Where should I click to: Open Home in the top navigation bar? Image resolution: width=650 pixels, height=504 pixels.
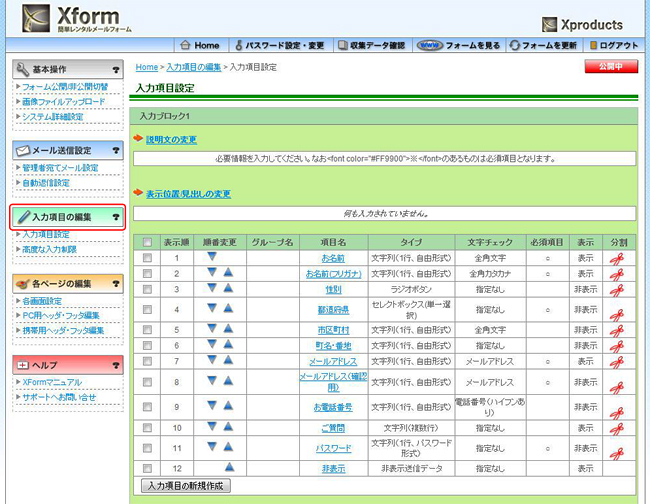point(200,45)
